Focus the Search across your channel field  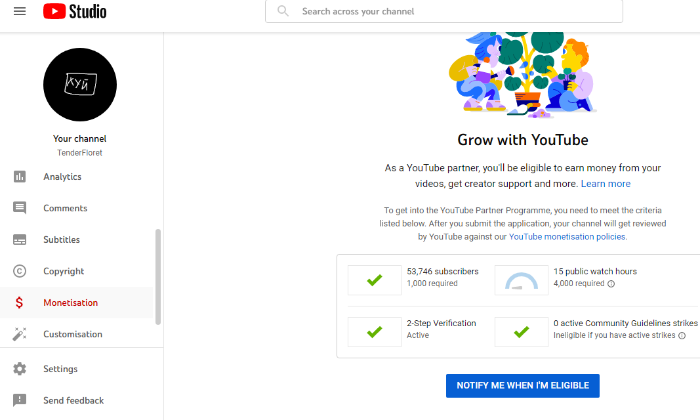[x=444, y=11]
